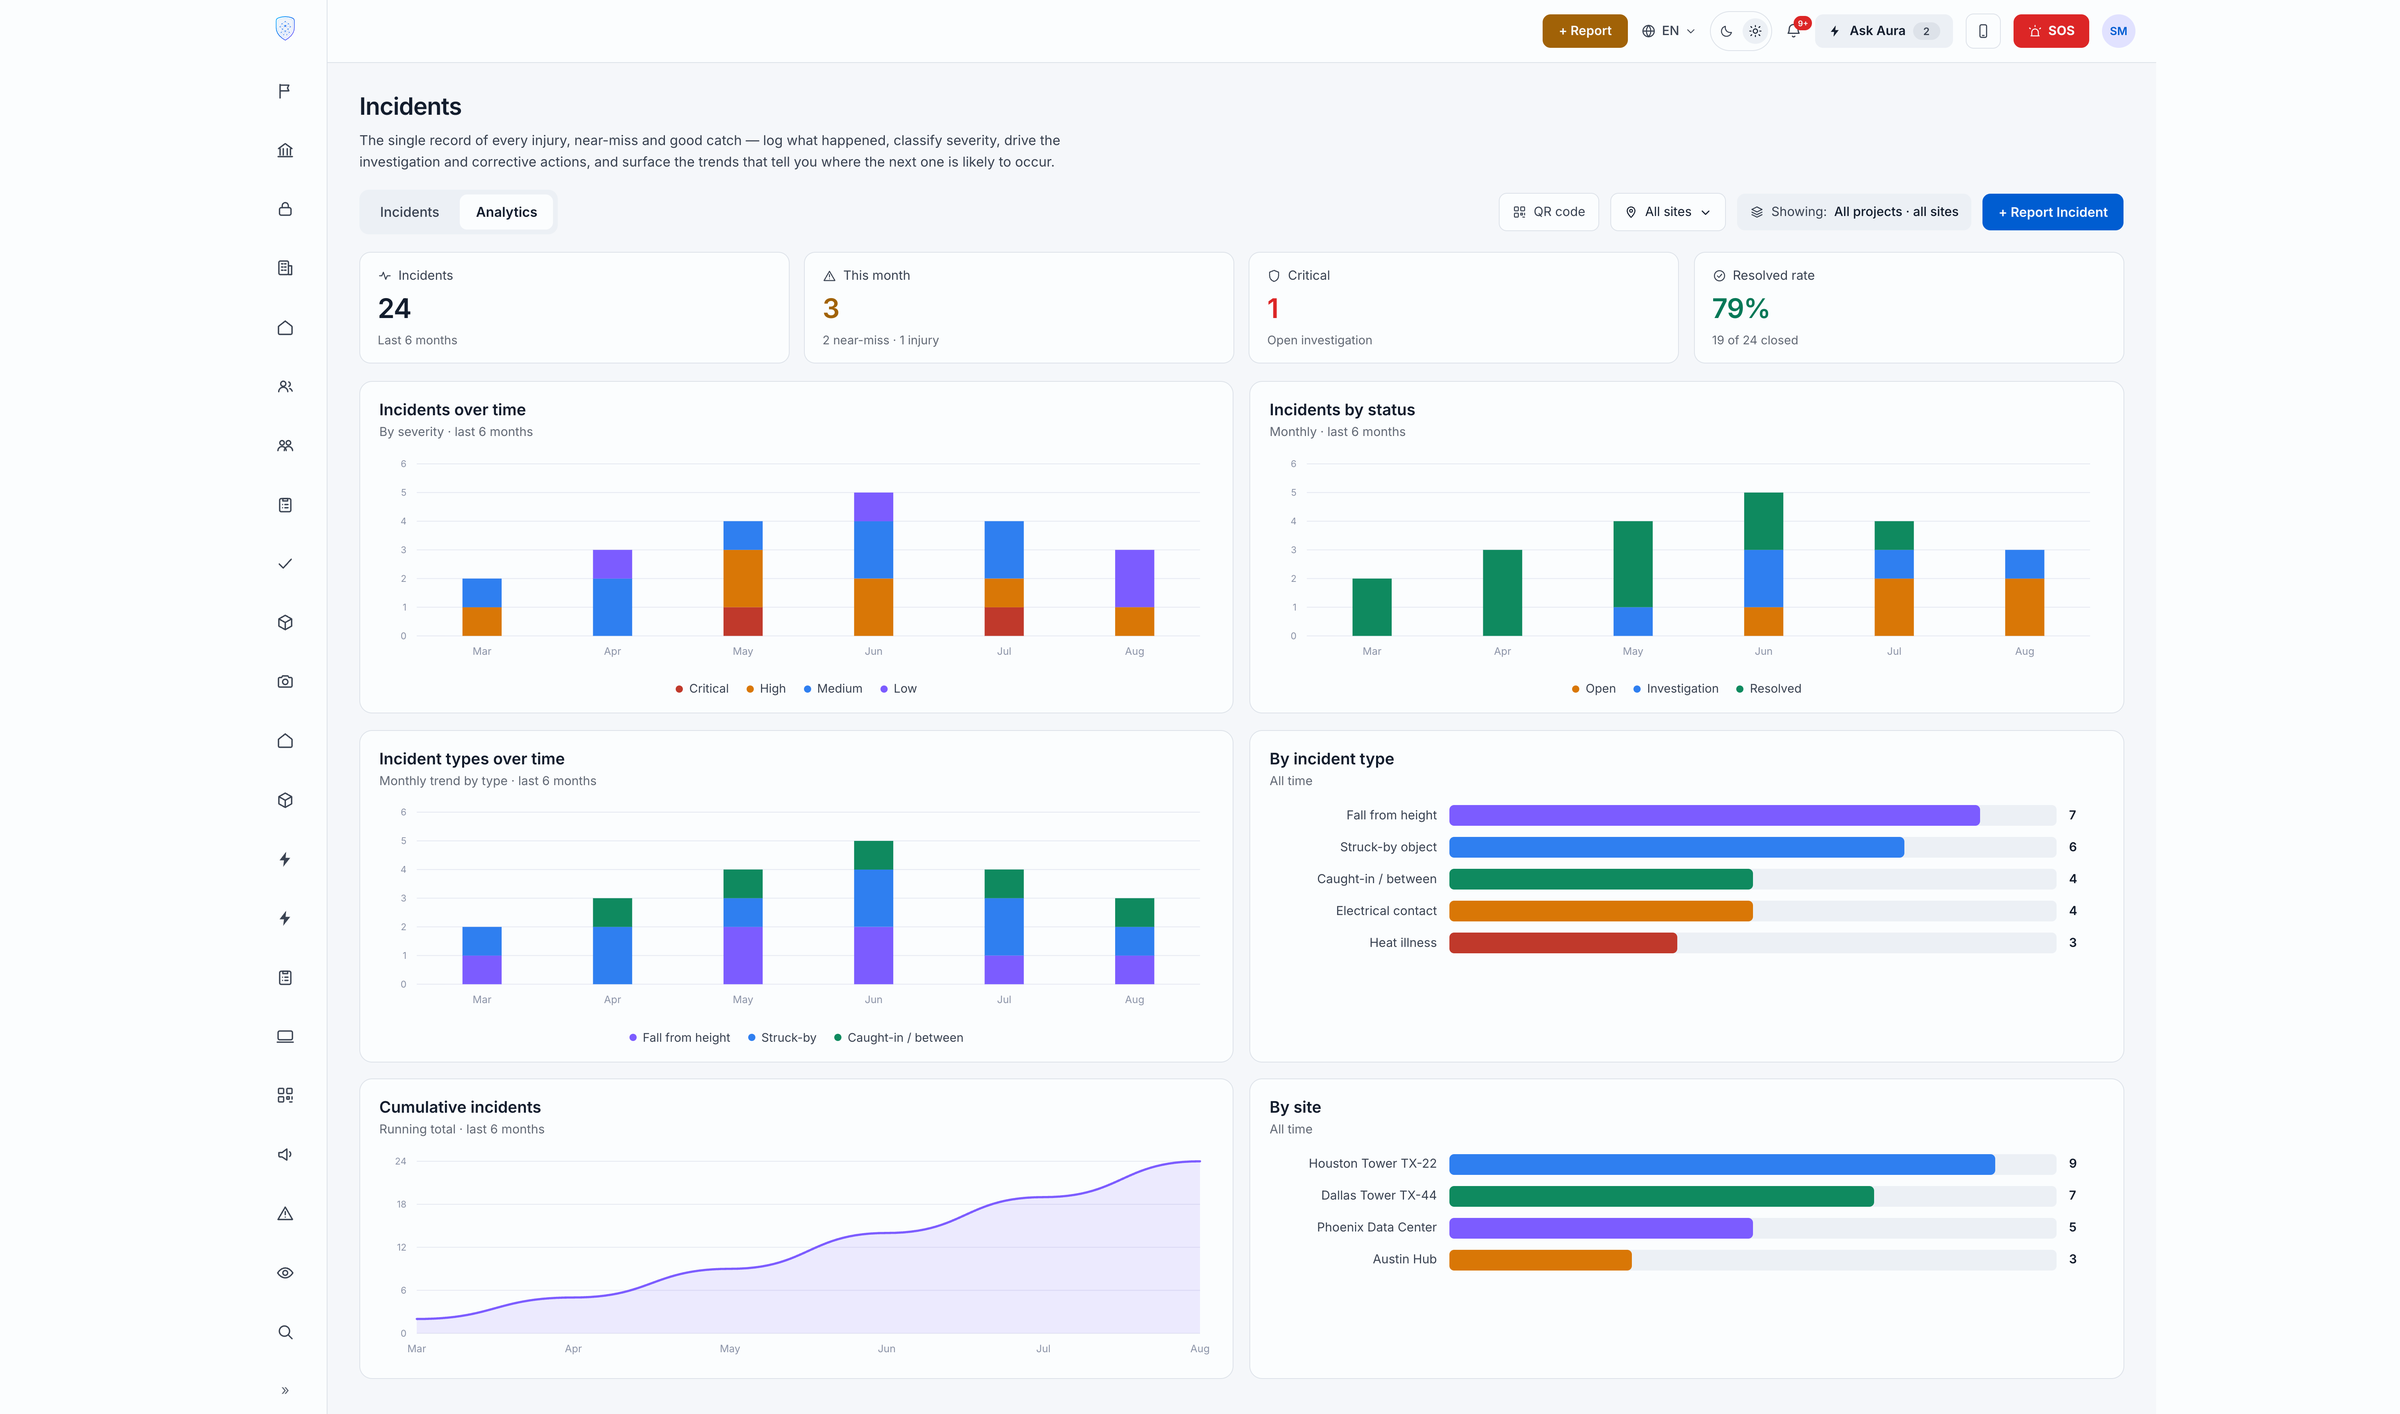Click the "Phoenix Data Center" label

pyautogui.click(x=1376, y=1228)
